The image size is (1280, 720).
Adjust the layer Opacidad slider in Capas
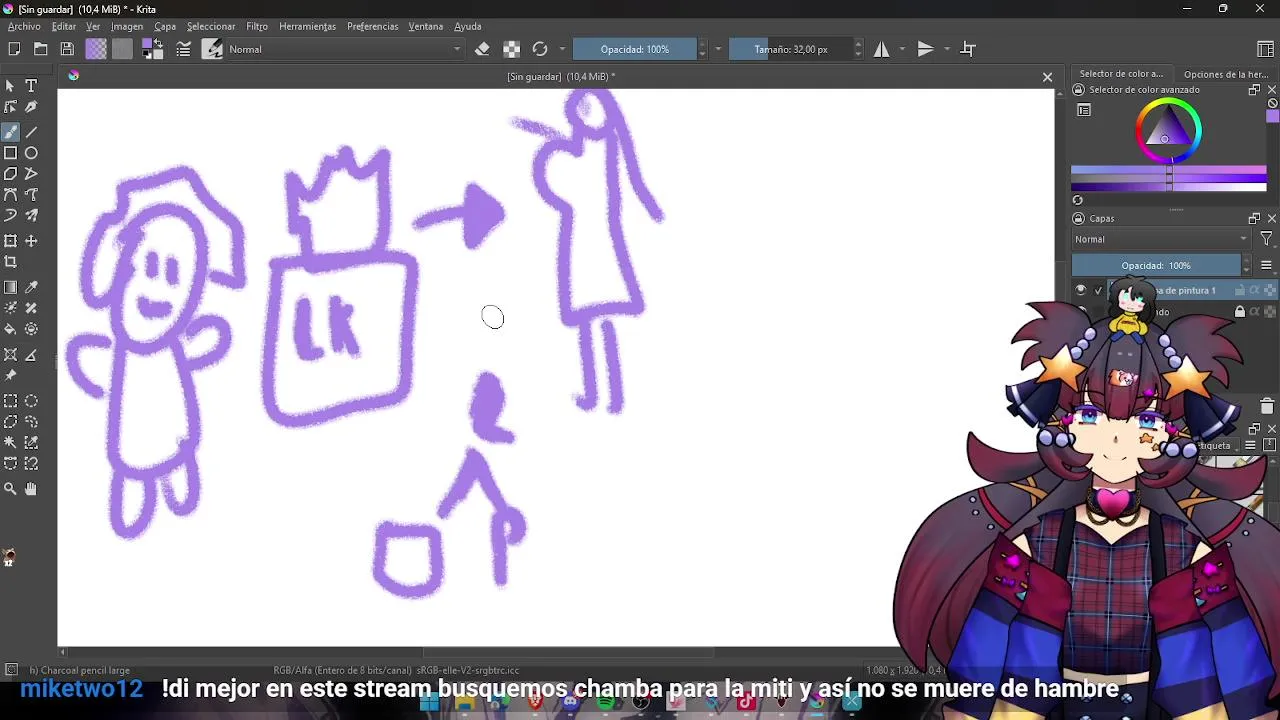click(x=1155, y=265)
